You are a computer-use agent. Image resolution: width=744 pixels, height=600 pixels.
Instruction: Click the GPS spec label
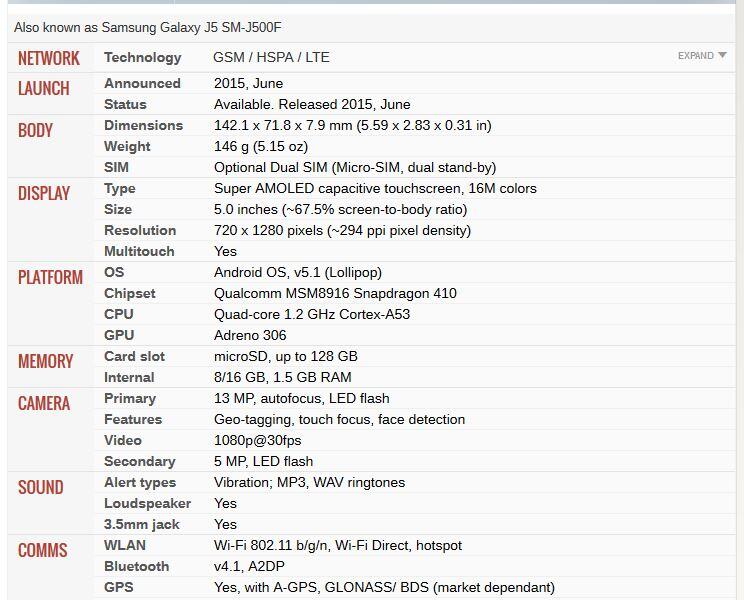tap(119, 587)
